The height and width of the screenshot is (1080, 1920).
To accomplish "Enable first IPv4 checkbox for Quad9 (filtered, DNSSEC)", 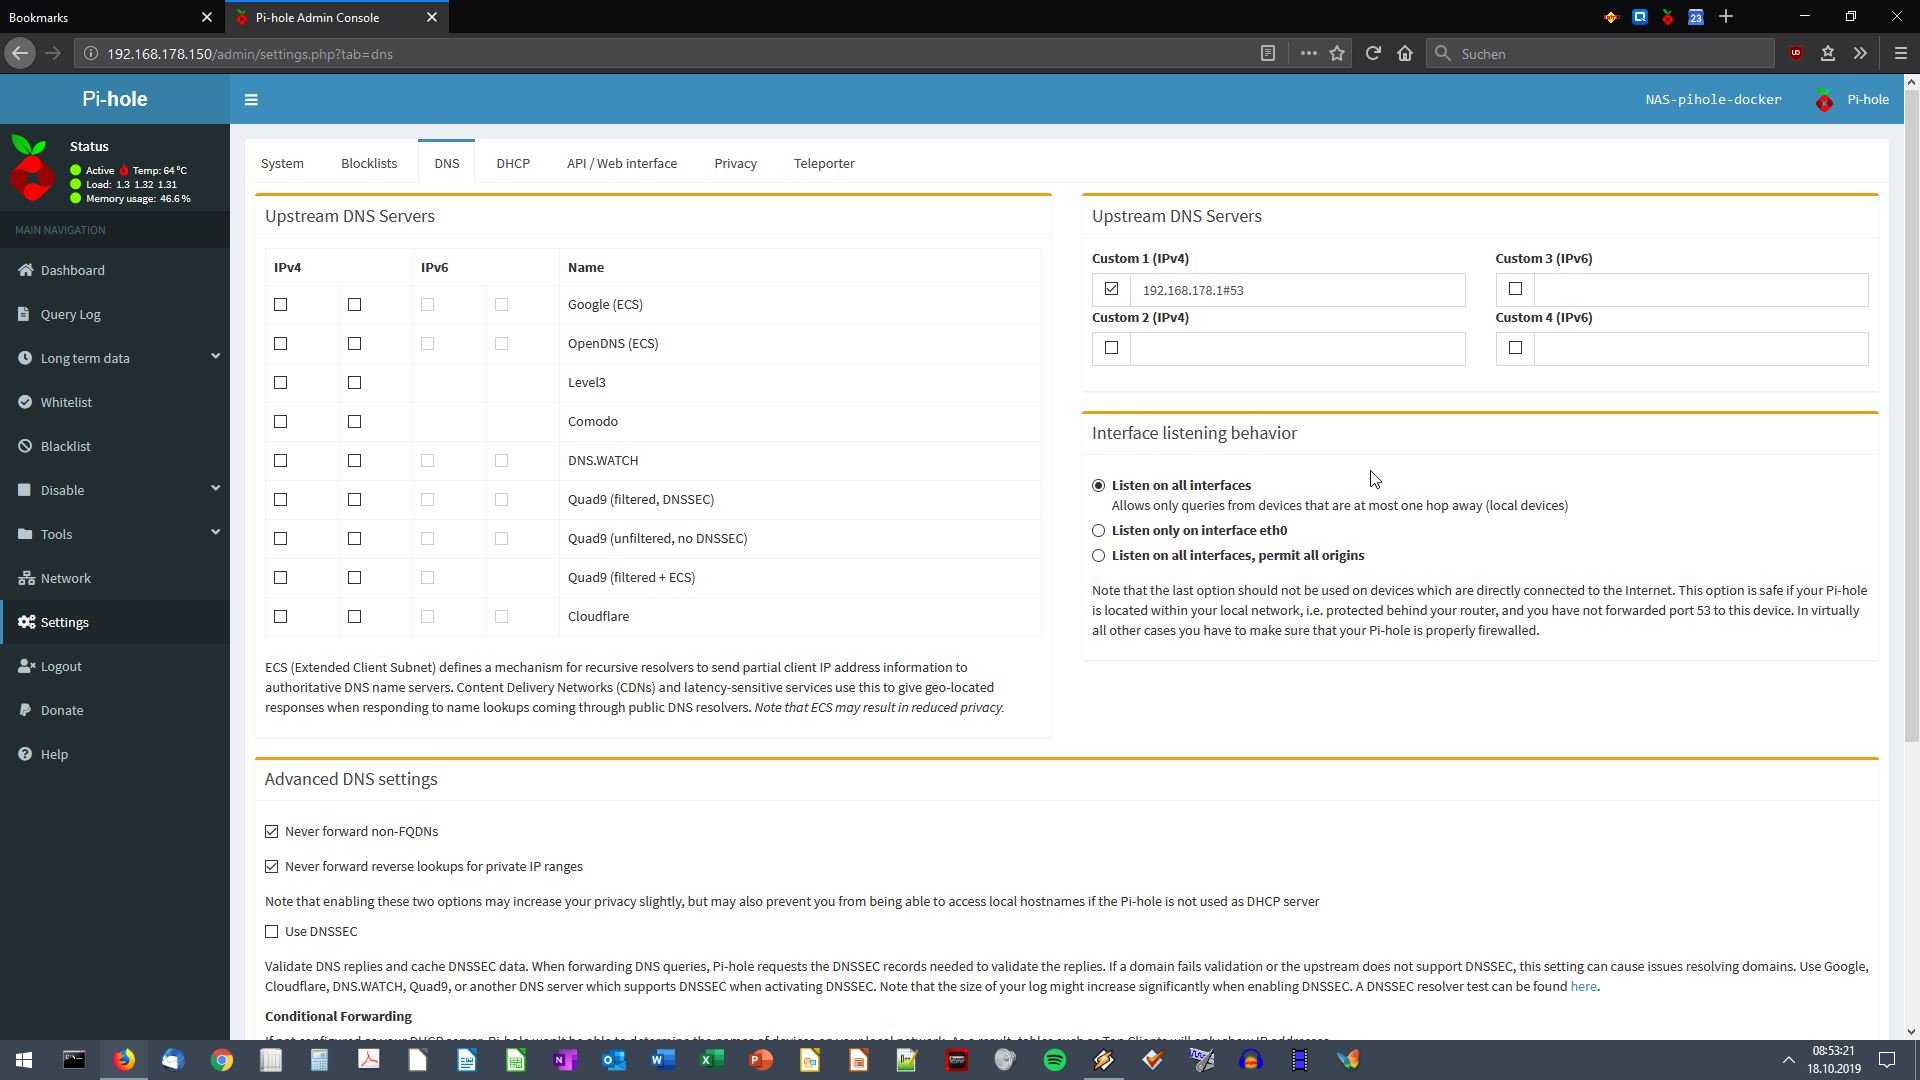I will (x=280, y=500).
